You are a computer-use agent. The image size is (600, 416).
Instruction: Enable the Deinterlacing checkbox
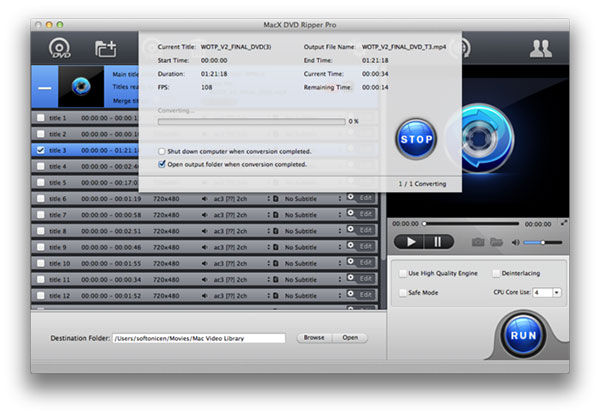tap(496, 273)
